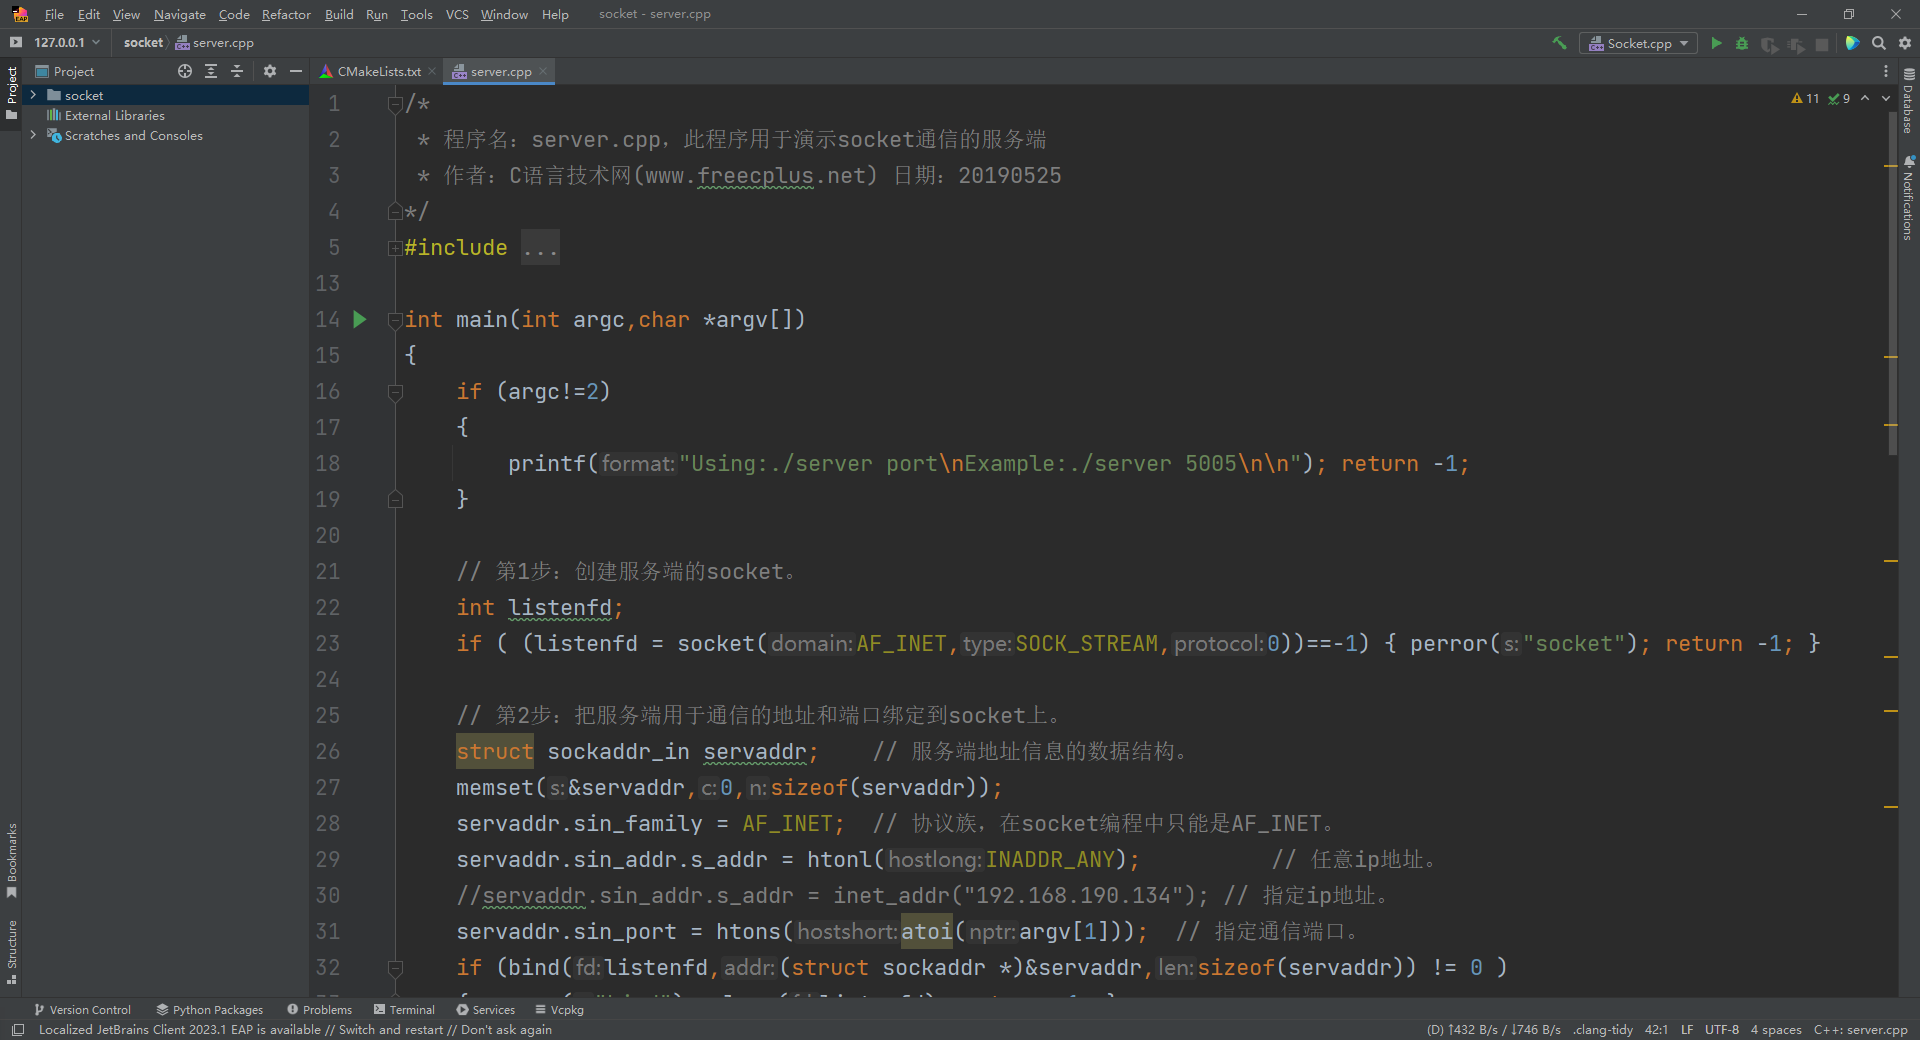Open Vcpkg tool window
The image size is (1920, 1040).
[560, 1009]
